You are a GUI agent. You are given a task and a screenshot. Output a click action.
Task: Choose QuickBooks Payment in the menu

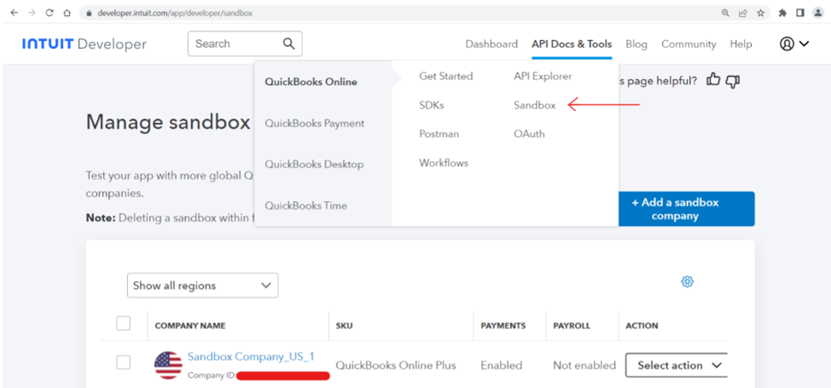coord(315,124)
